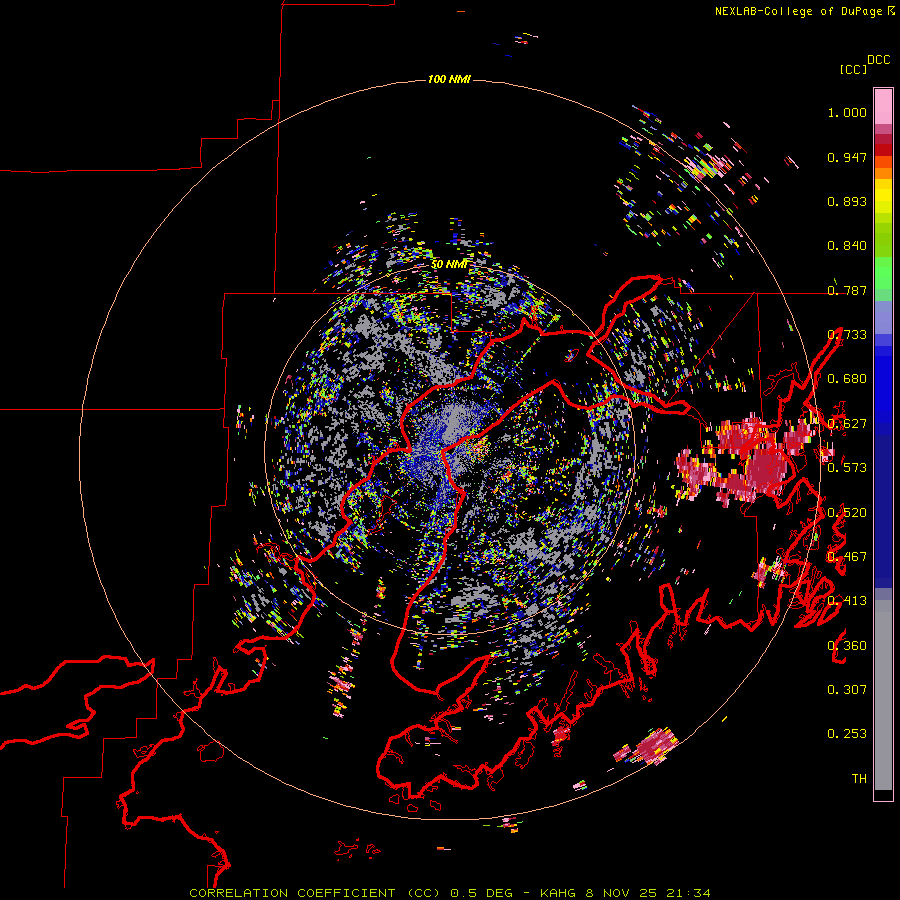
Task: Select the 0.840 scale value
Action: pos(847,246)
